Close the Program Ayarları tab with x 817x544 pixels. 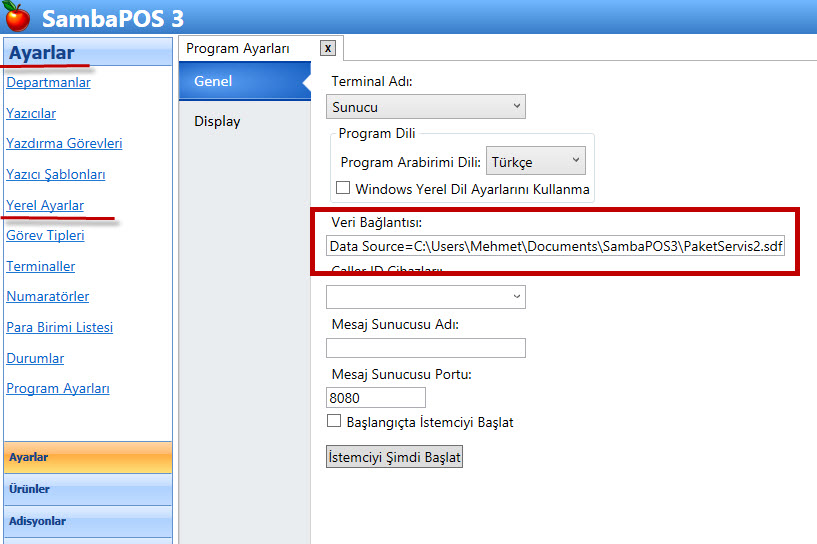[328, 48]
